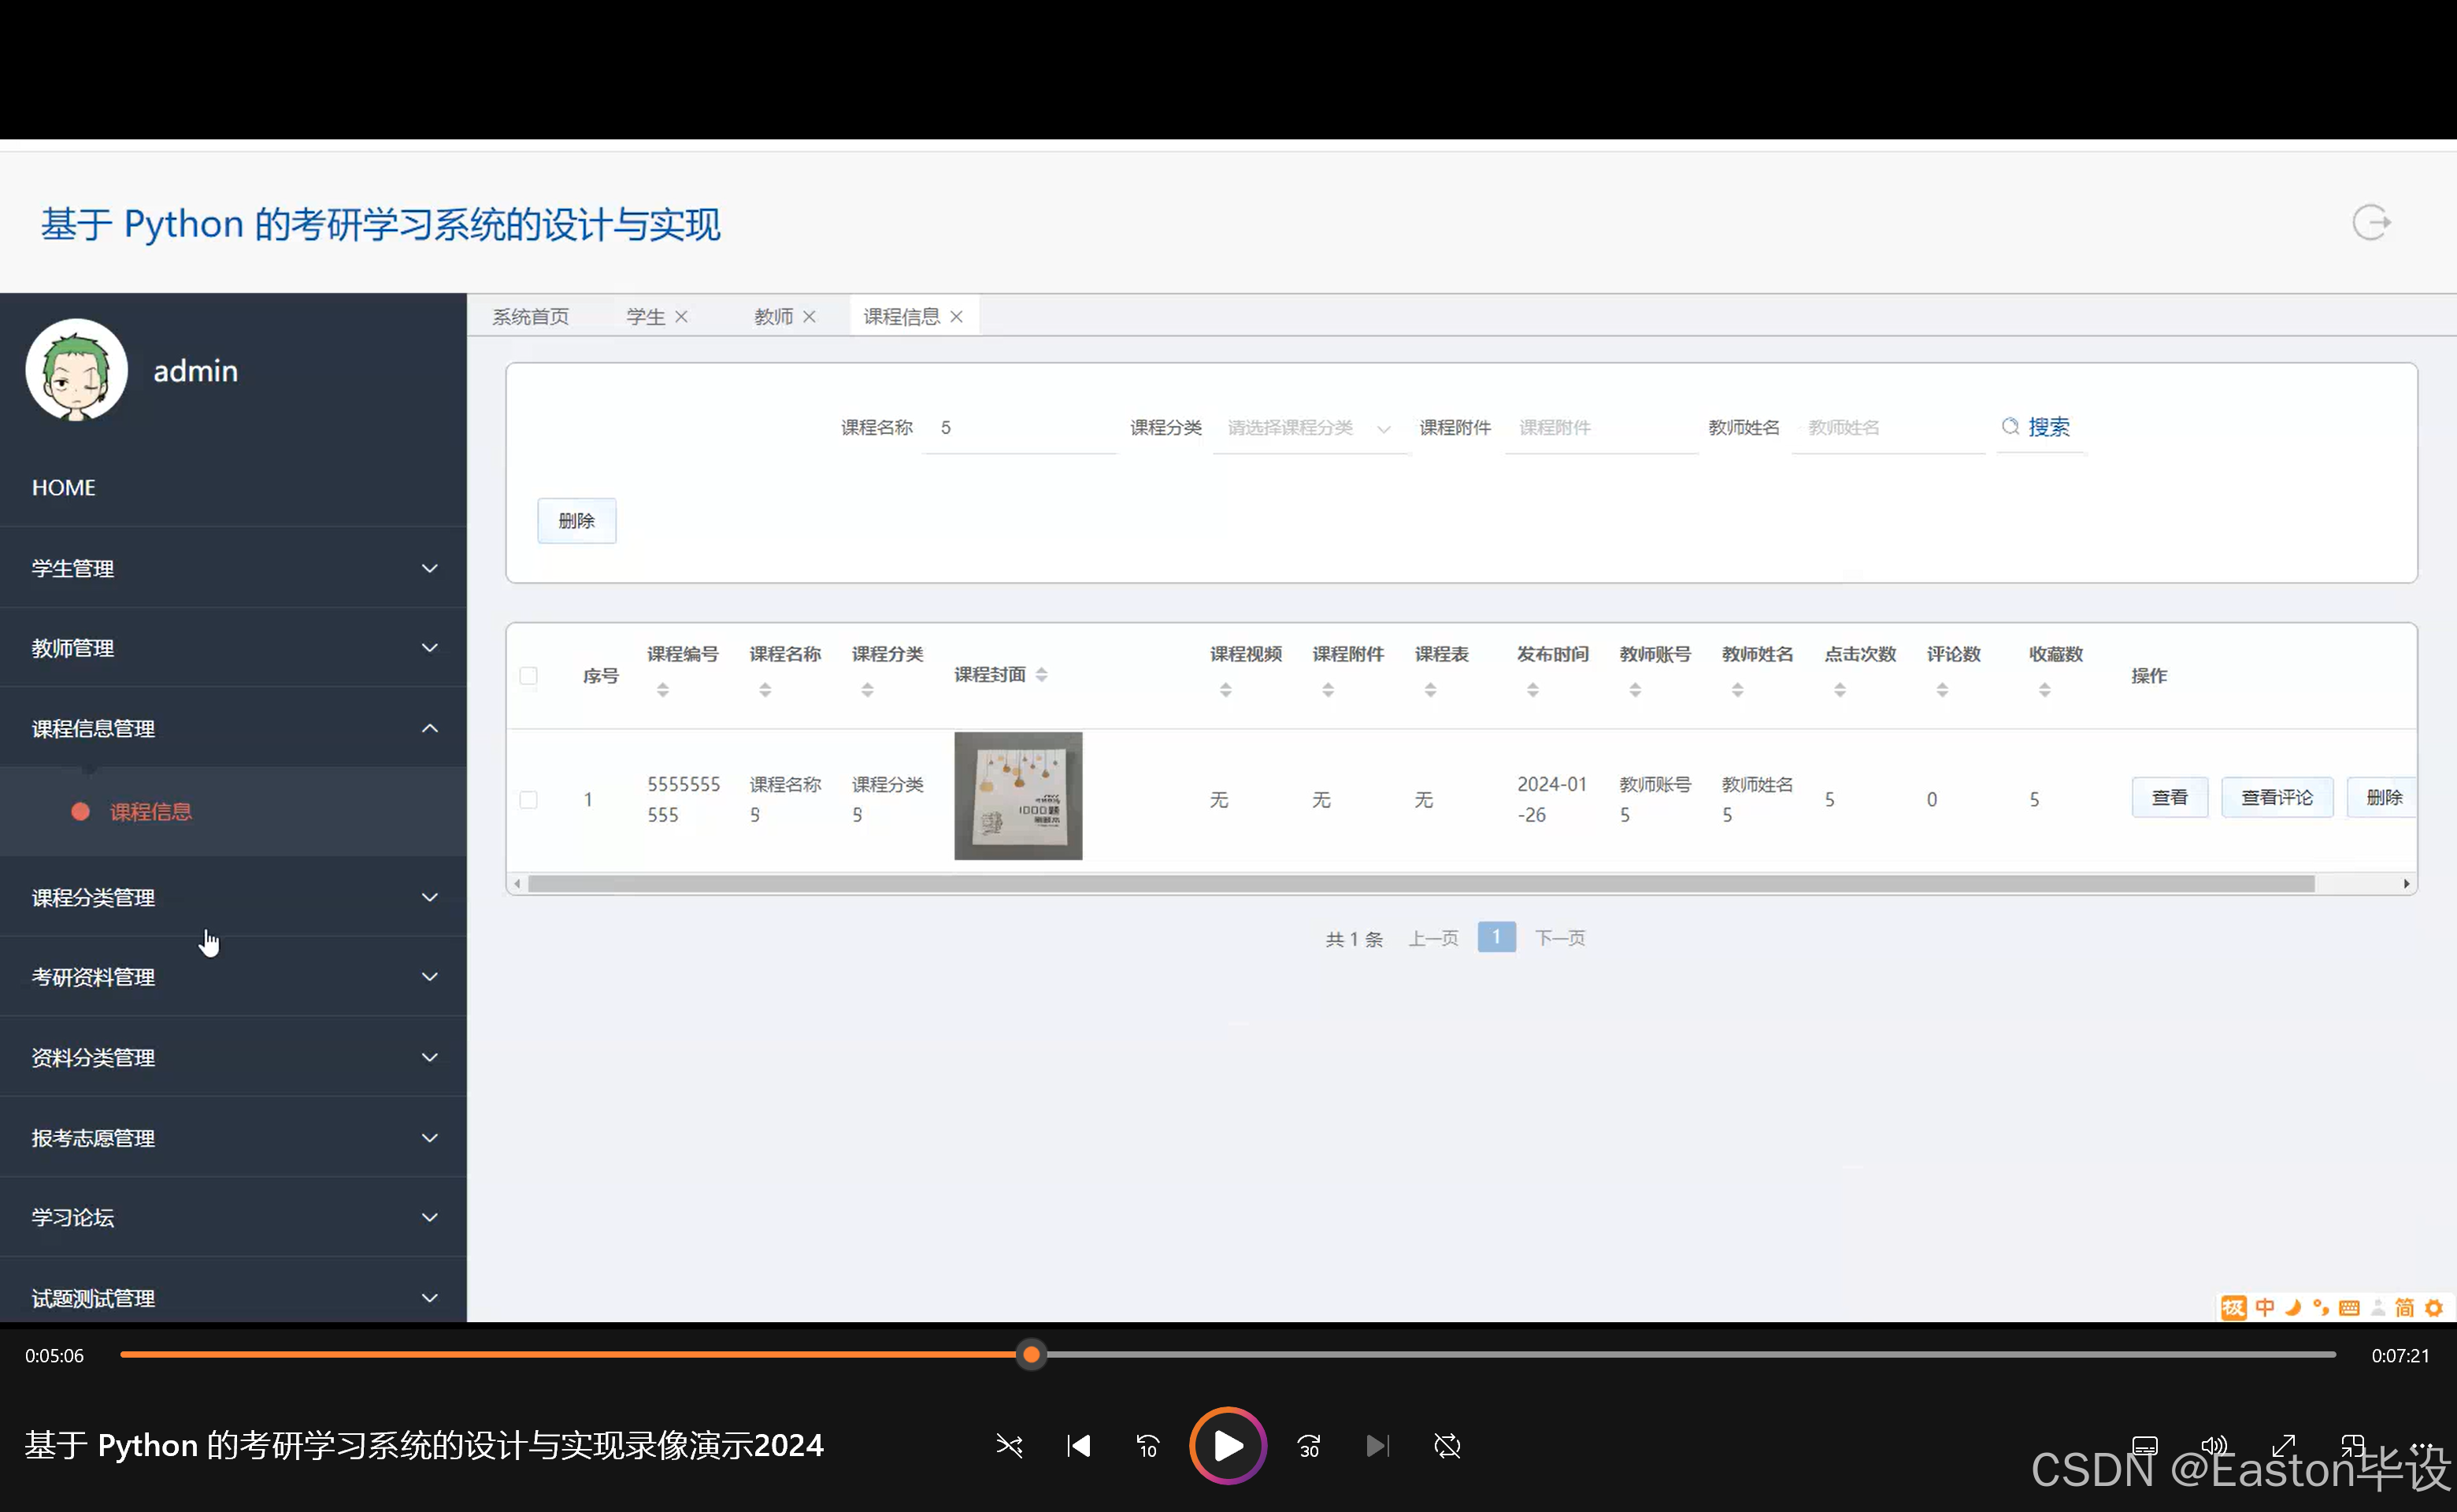Open the volume control
The height and width of the screenshot is (1512, 2457).
coord(2215,1446)
